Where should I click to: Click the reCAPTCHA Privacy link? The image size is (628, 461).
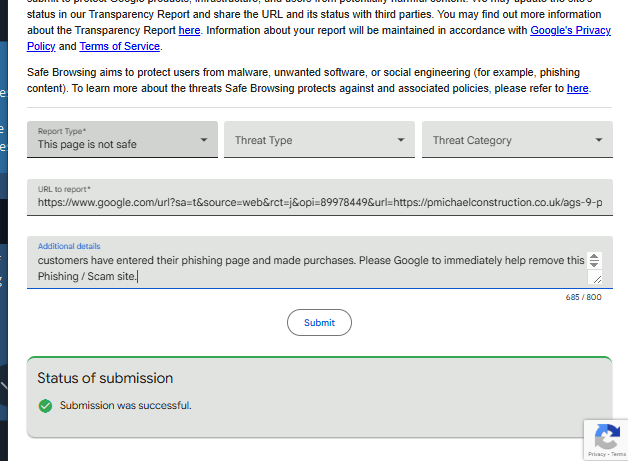(x=597, y=455)
